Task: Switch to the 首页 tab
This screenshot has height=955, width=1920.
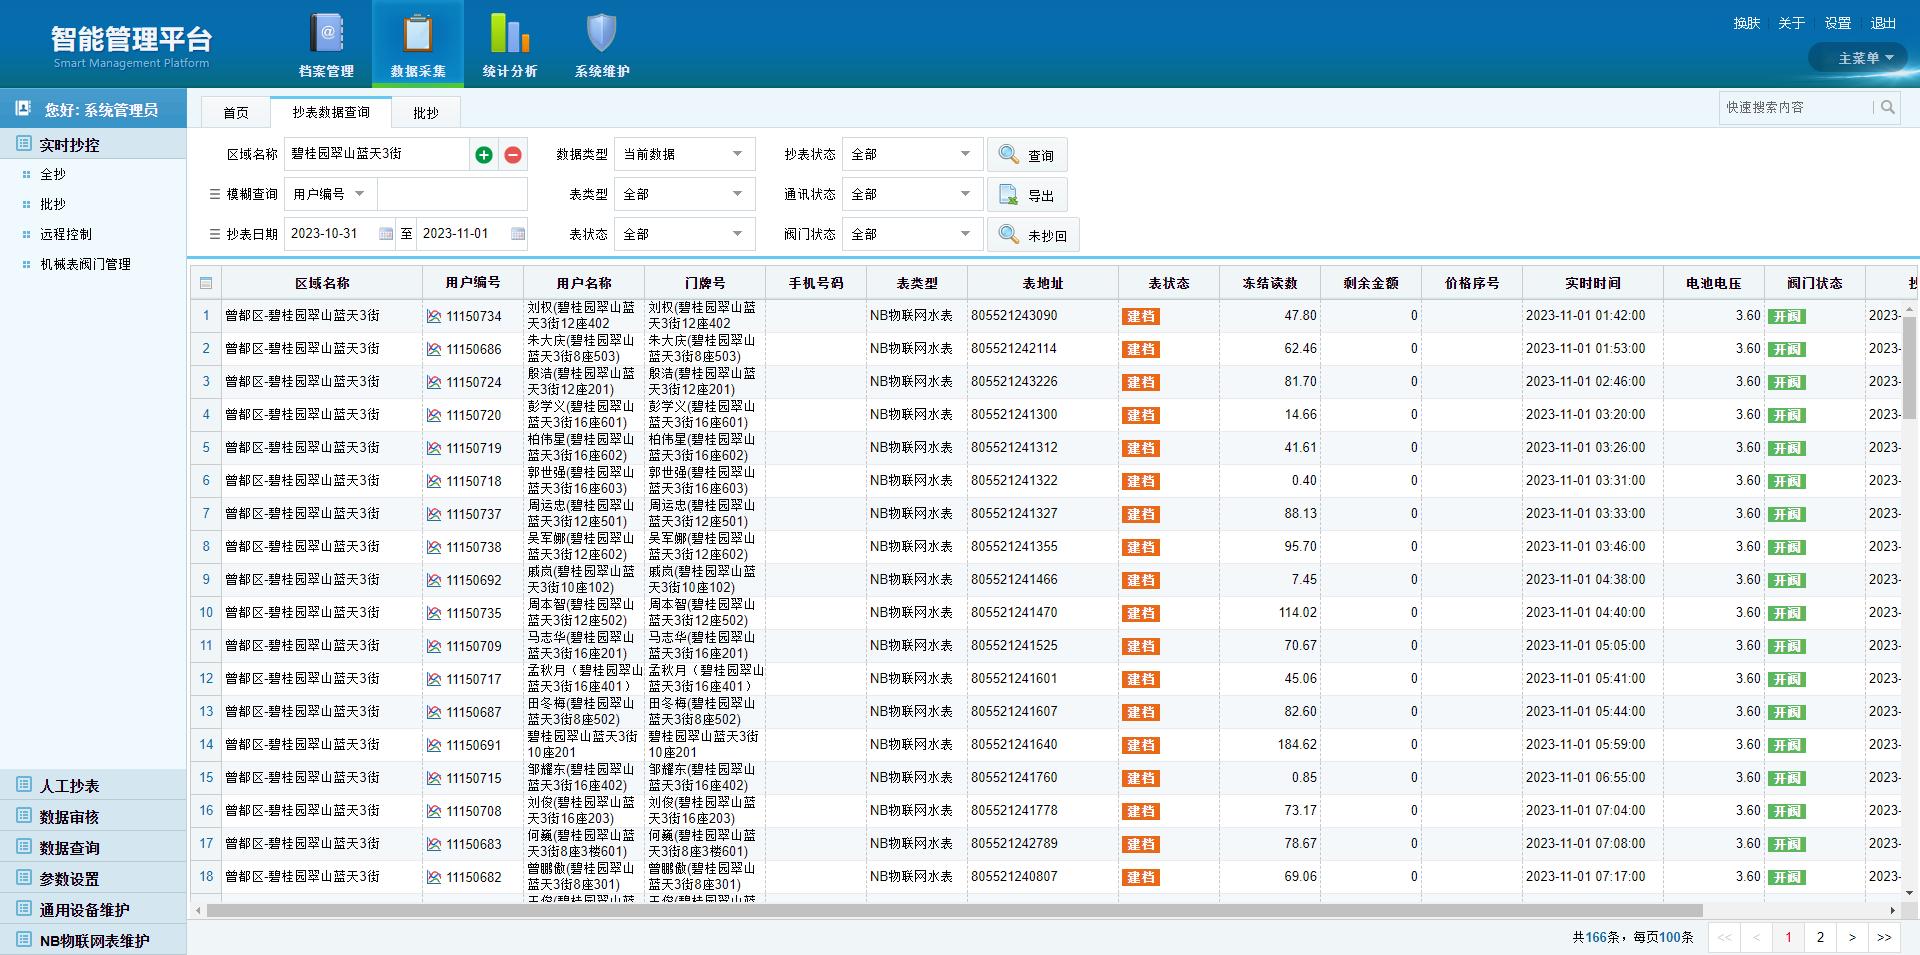Action: coord(236,113)
